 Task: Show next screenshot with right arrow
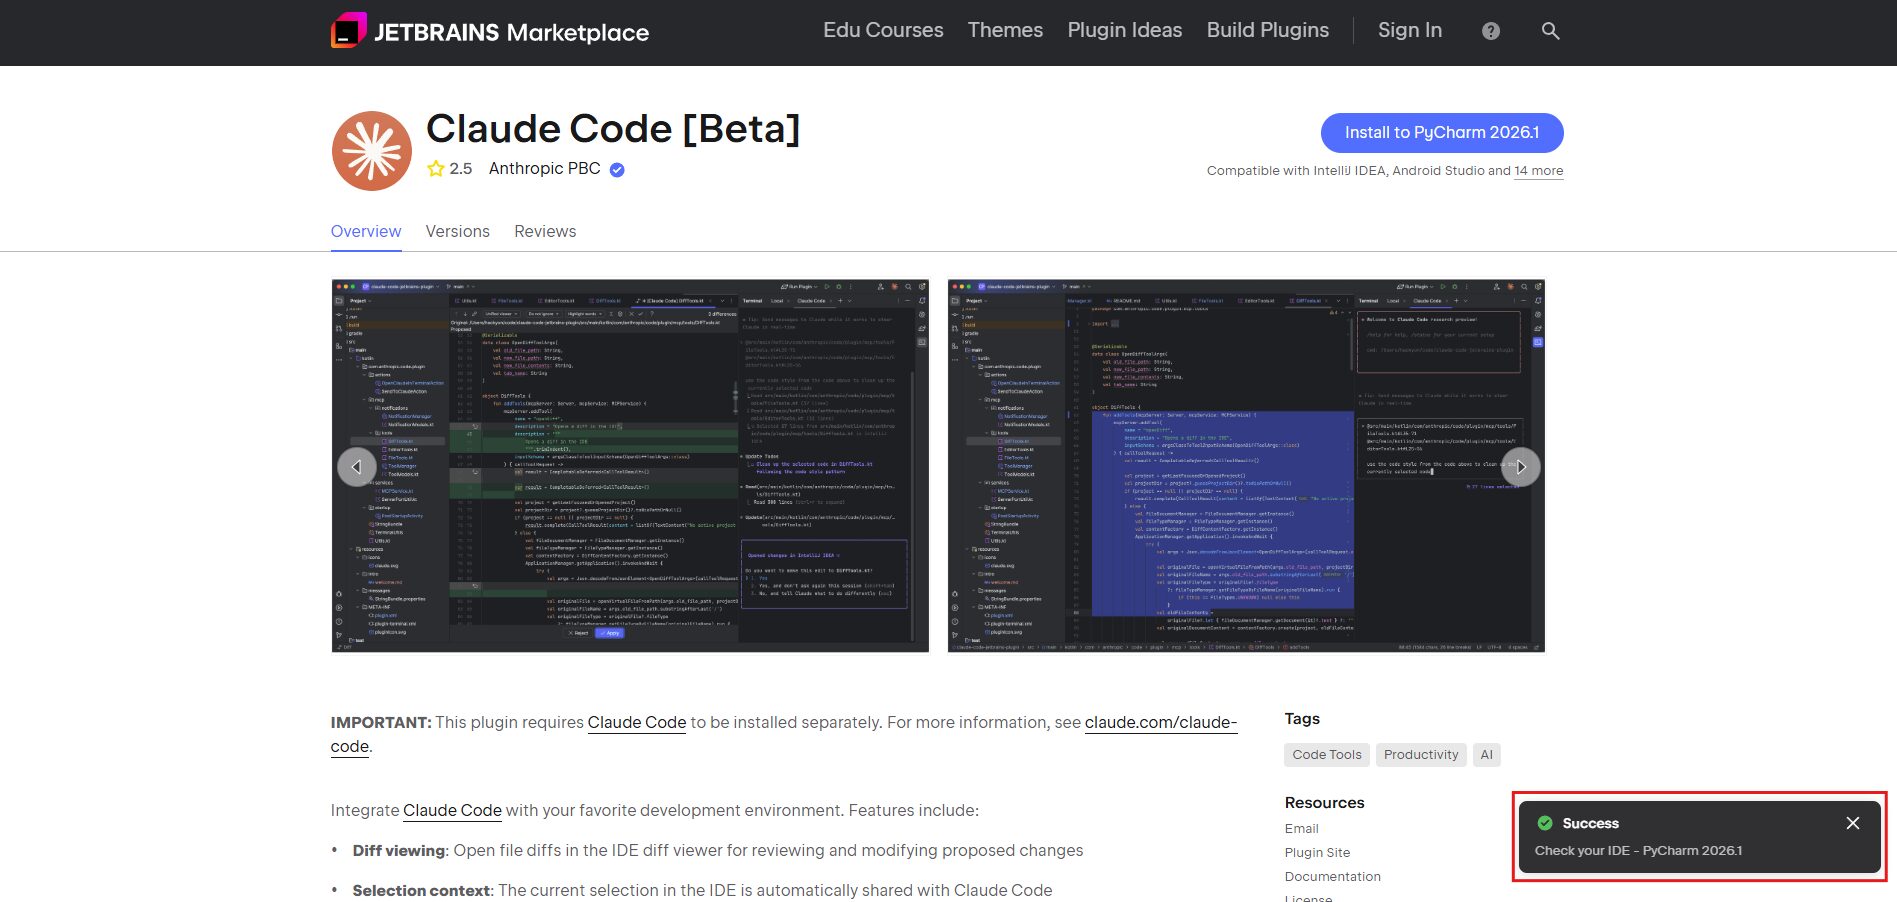(1520, 467)
